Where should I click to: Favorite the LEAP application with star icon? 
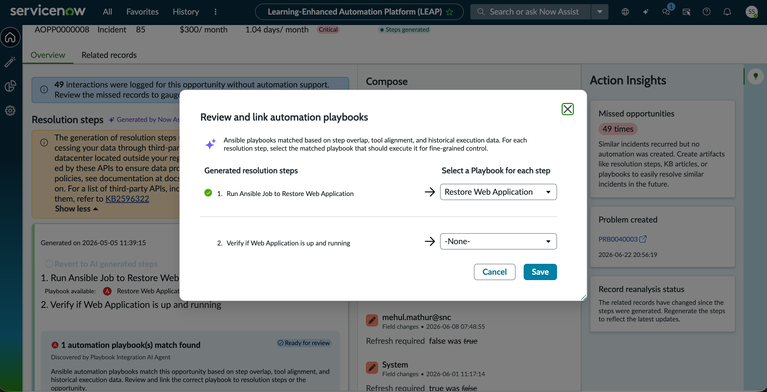(450, 12)
